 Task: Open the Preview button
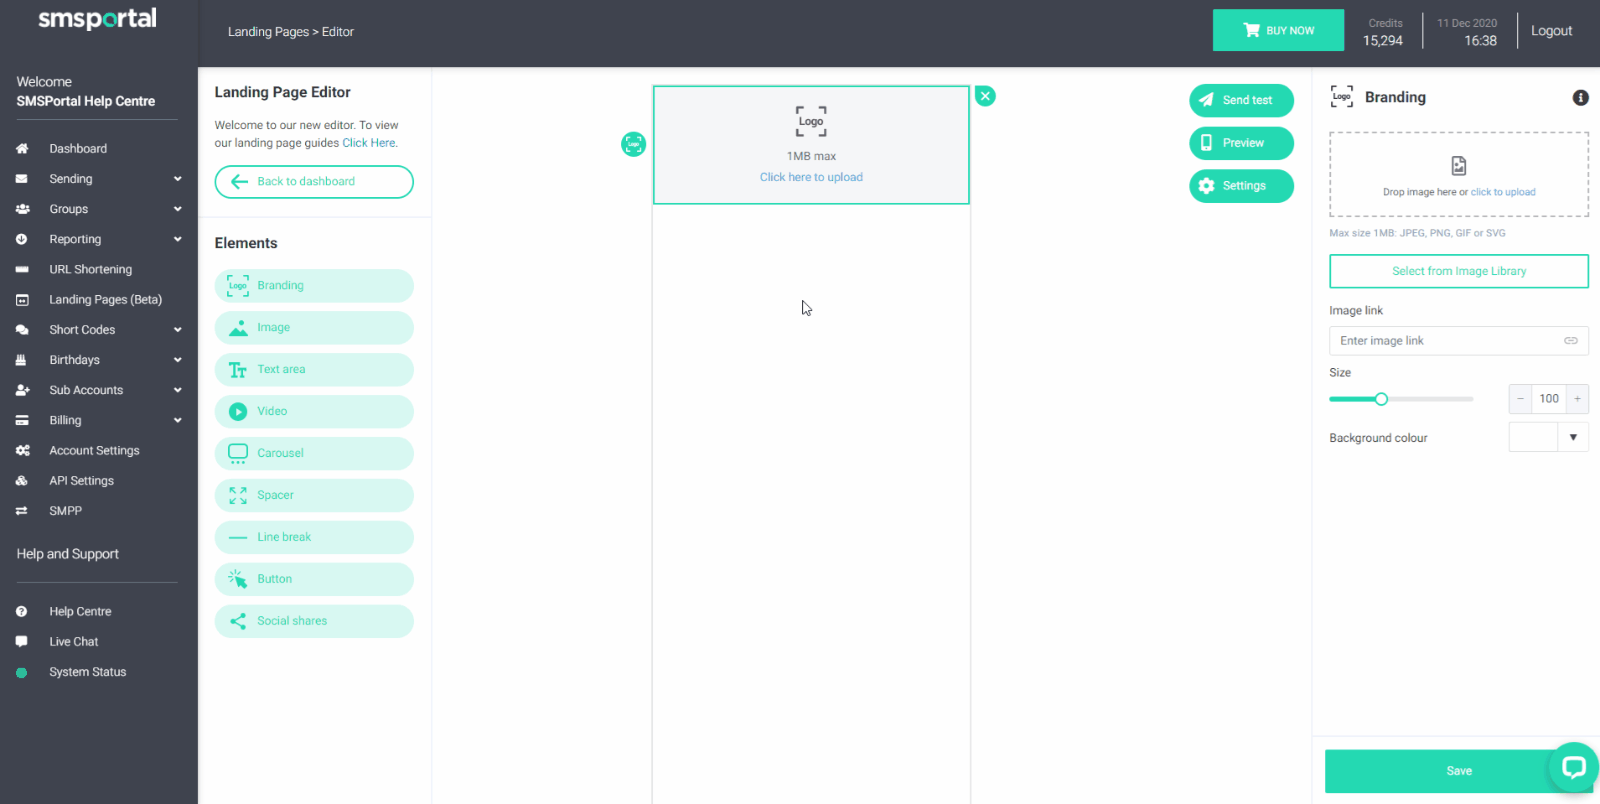[x=1241, y=144]
